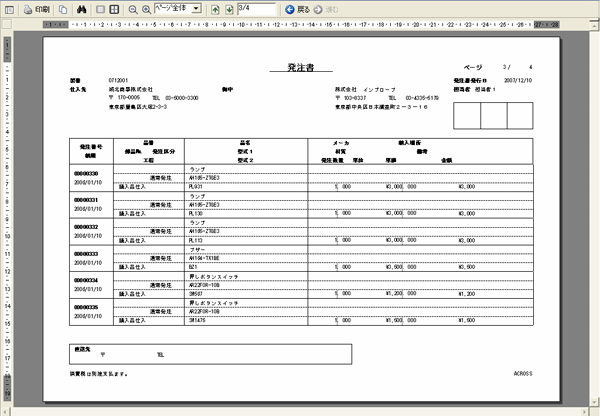The width and height of the screenshot is (600, 416).
Task: Click order number 00000331
Action: tap(86, 200)
